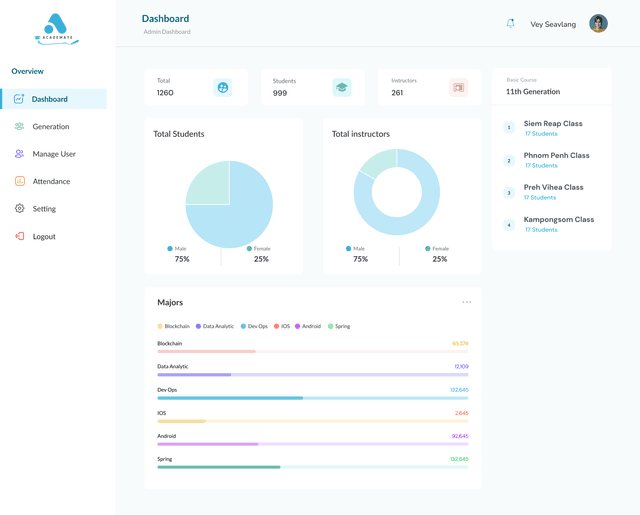Toggle the Blockchain legend item

click(x=173, y=326)
